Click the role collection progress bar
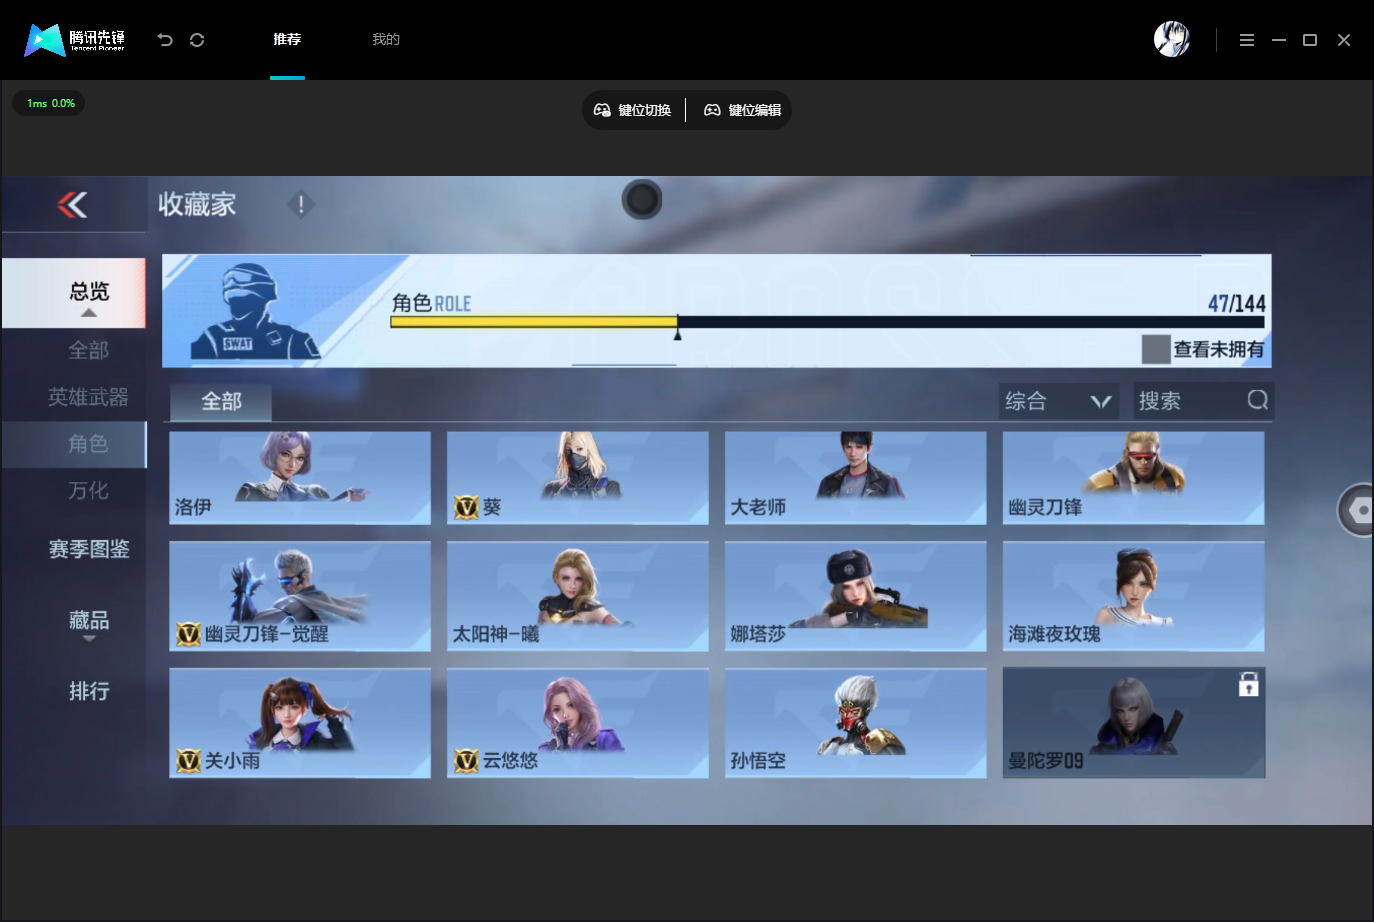This screenshot has width=1374, height=922. click(x=827, y=322)
